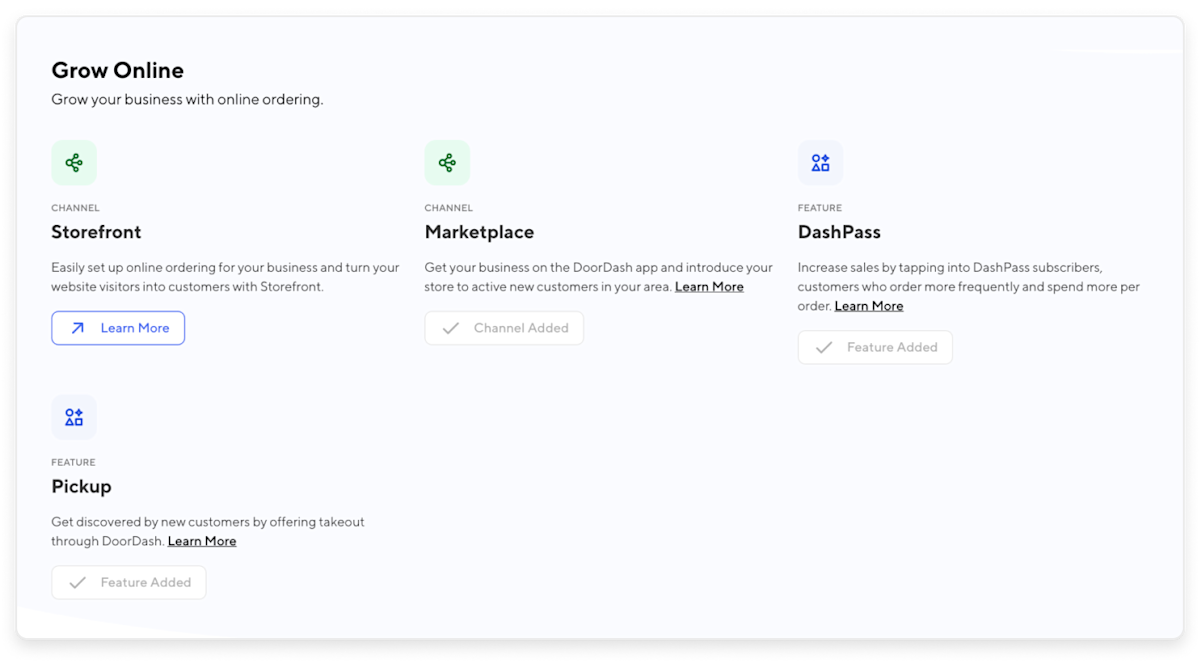Open Storefront Learn More button
The height and width of the screenshot is (669, 1200).
click(x=118, y=328)
